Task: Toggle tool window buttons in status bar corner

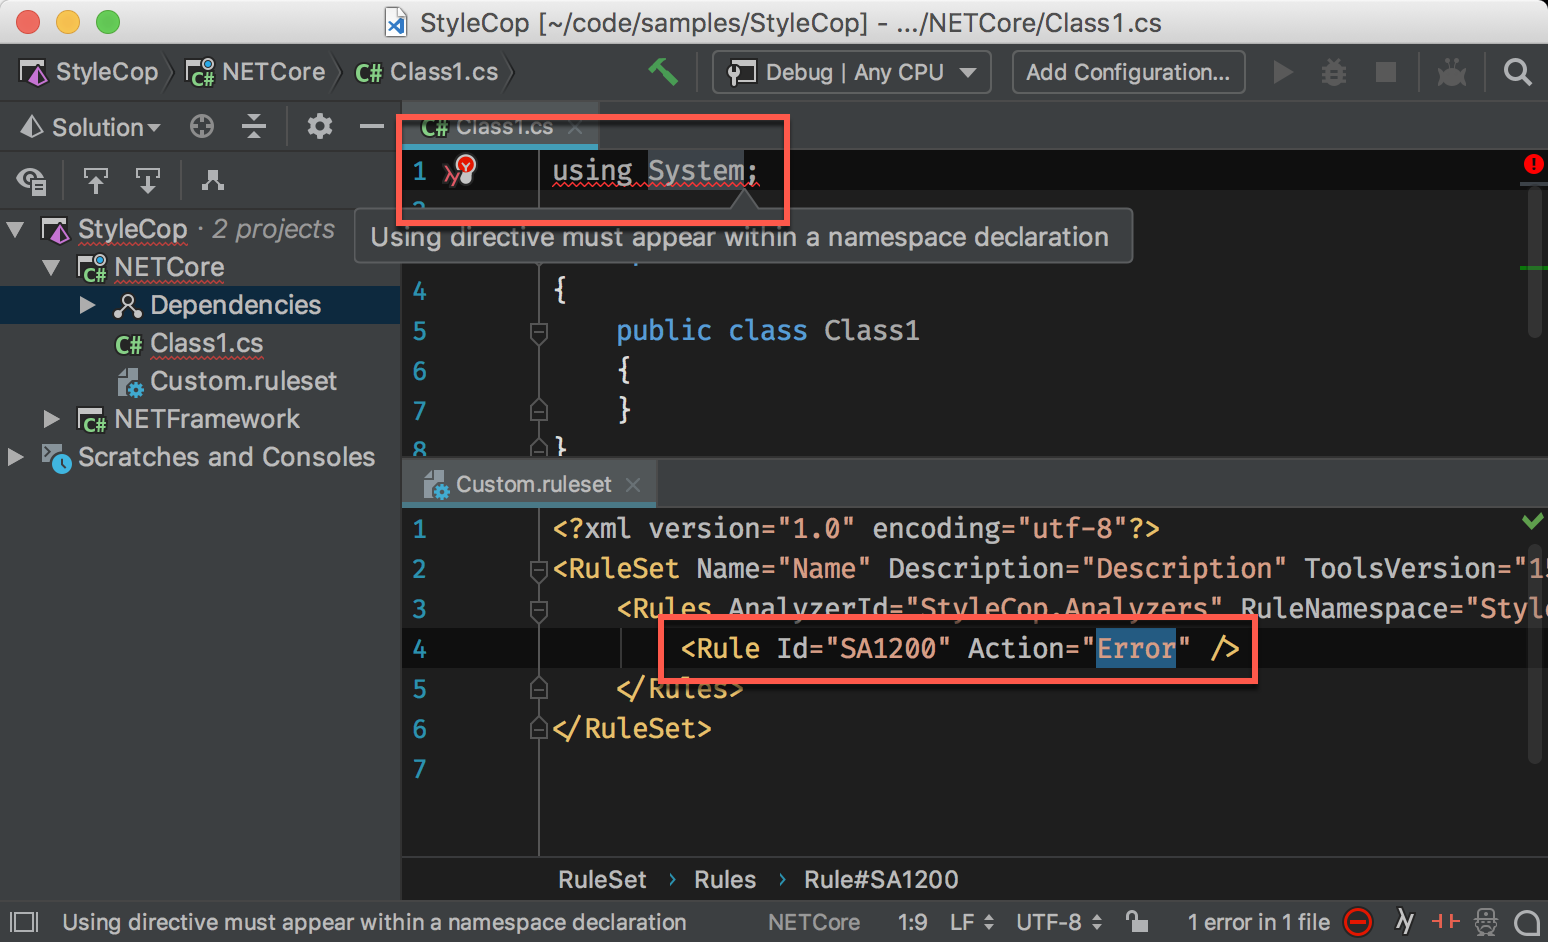Action: (x=24, y=922)
